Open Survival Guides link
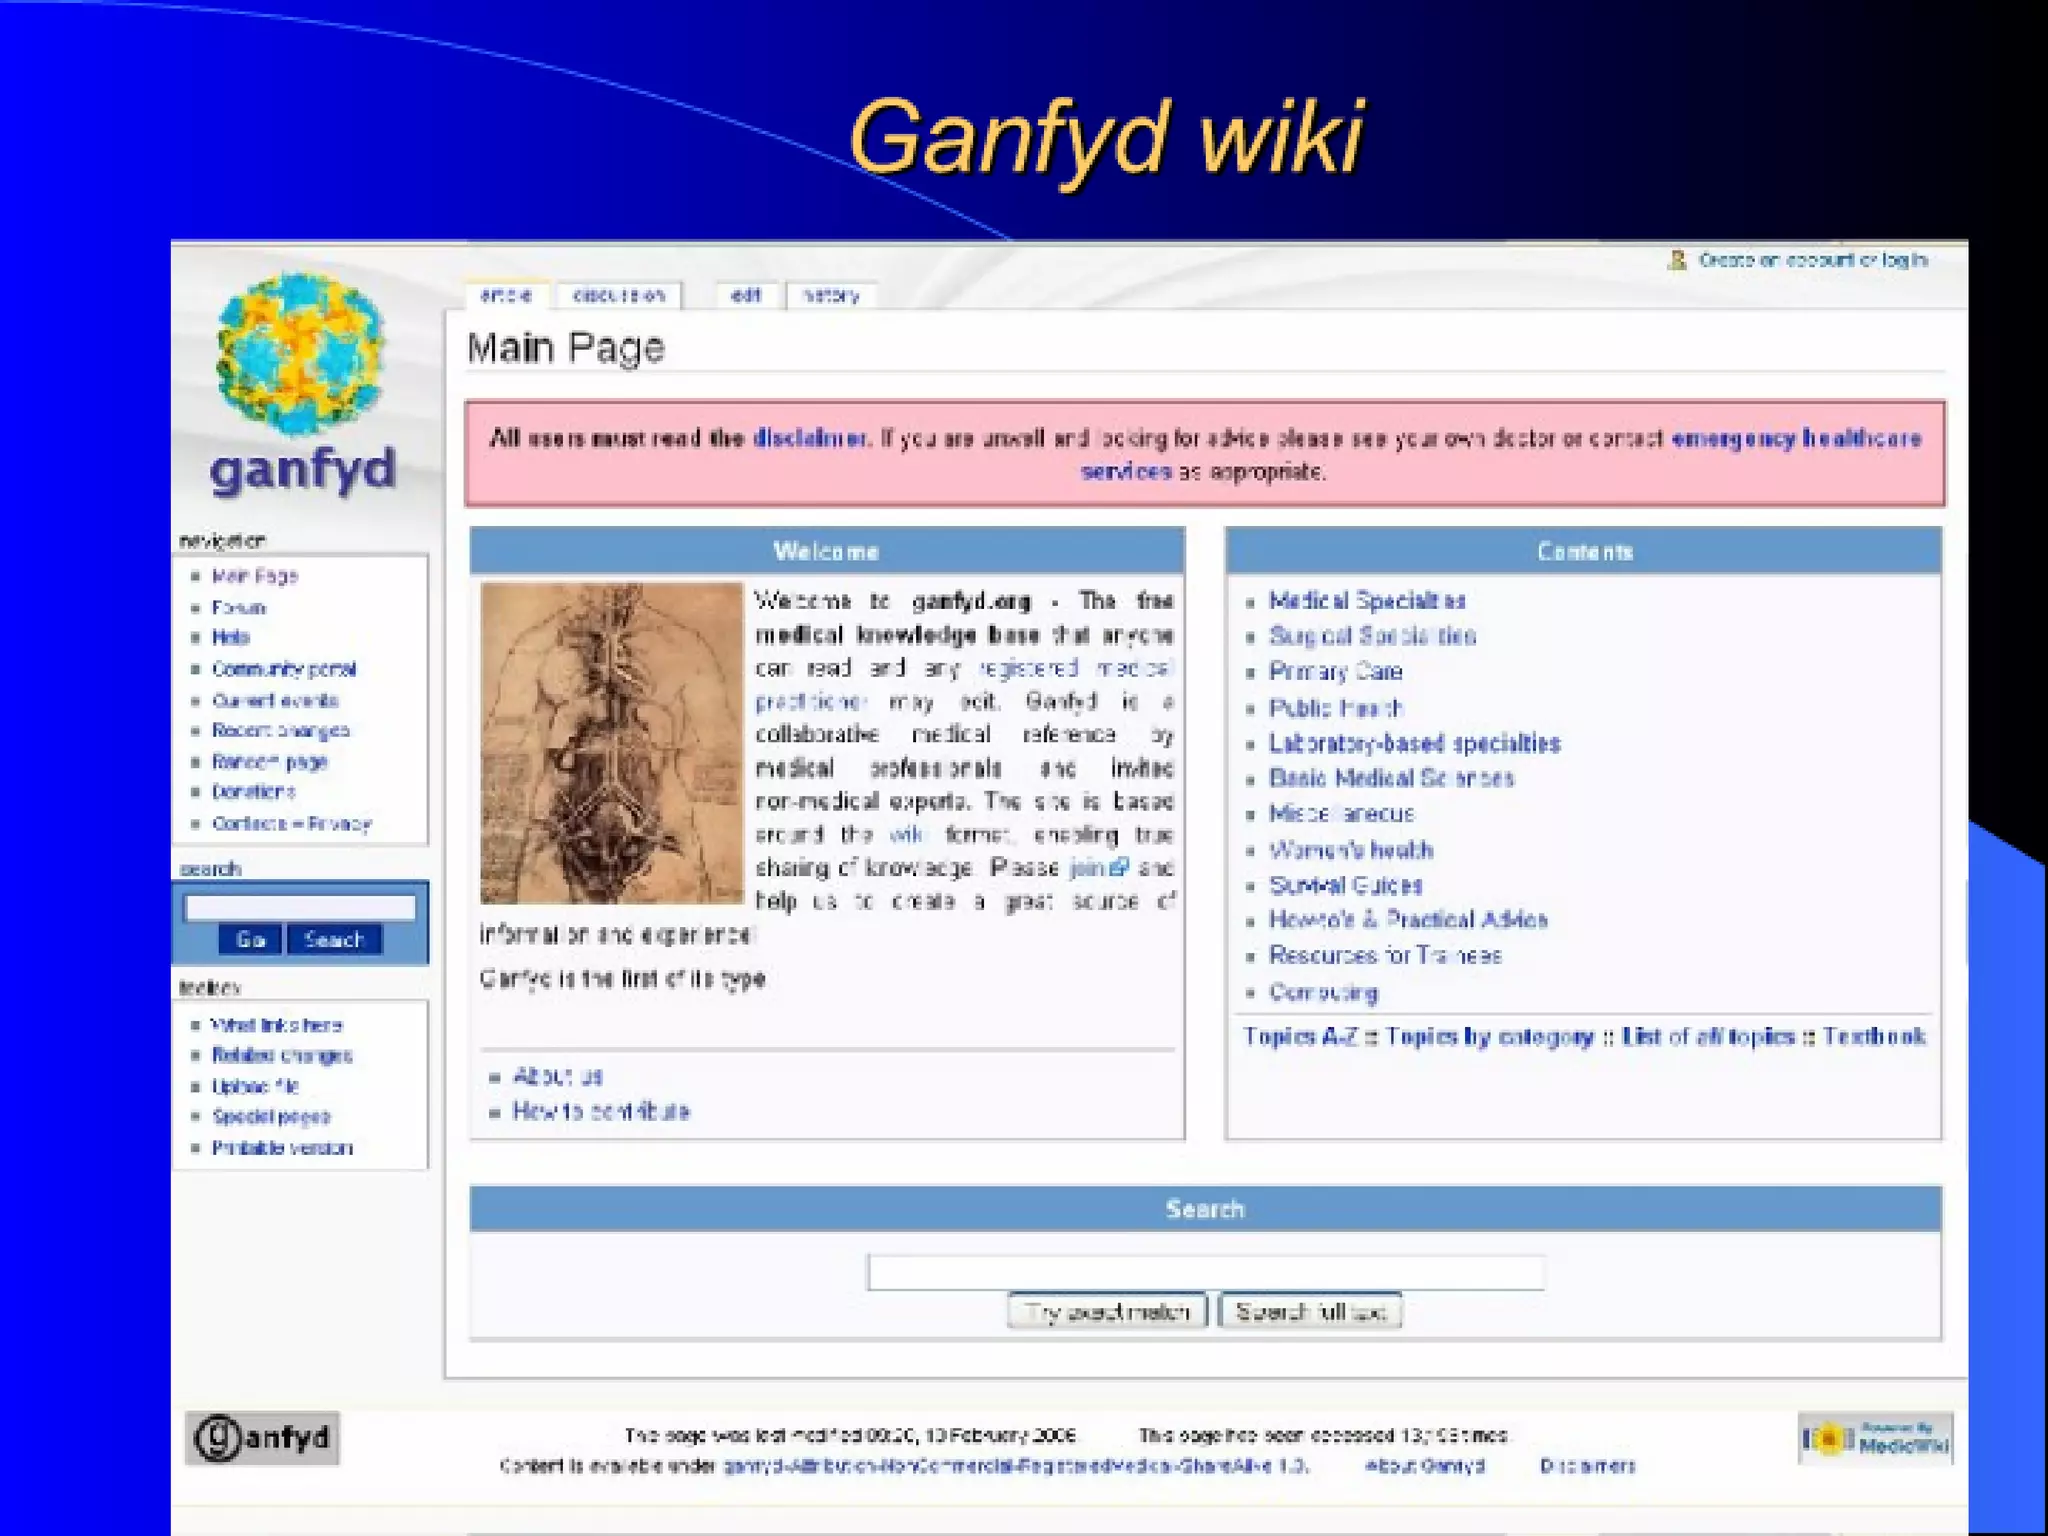The image size is (2048, 1536). click(x=1346, y=885)
